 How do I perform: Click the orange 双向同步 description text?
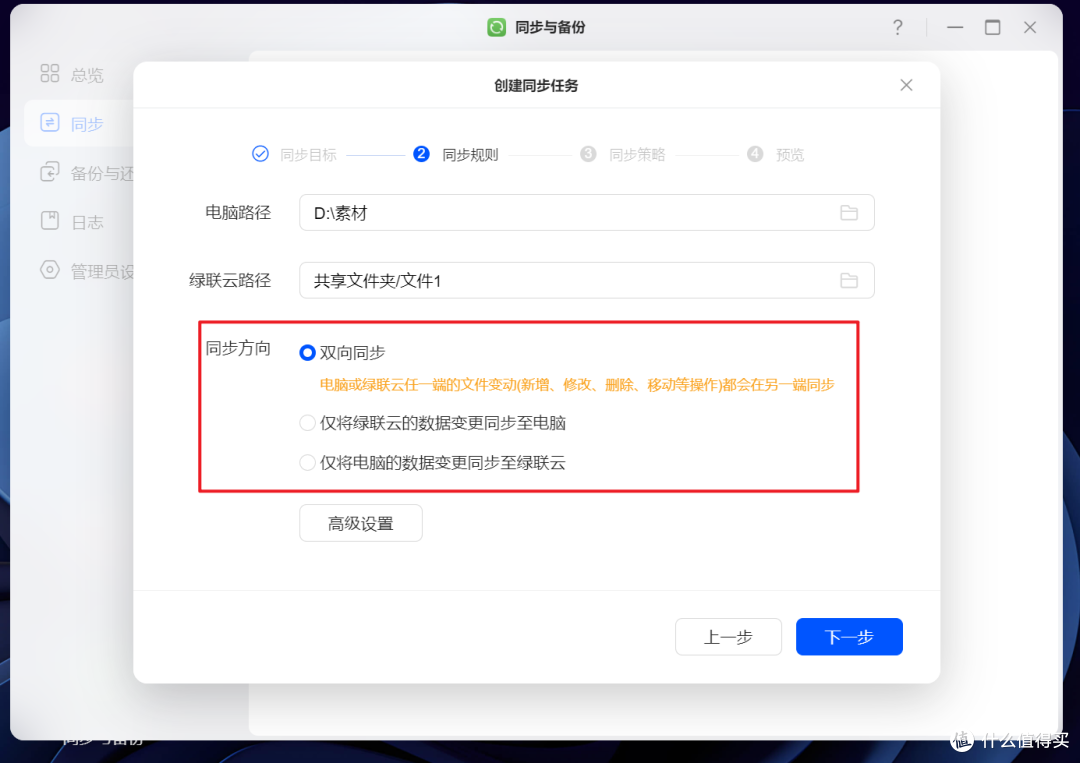coord(577,385)
